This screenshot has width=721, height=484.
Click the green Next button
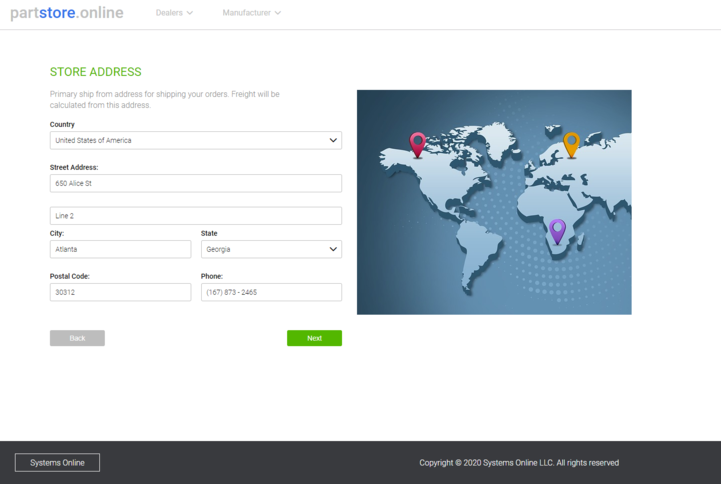(315, 338)
